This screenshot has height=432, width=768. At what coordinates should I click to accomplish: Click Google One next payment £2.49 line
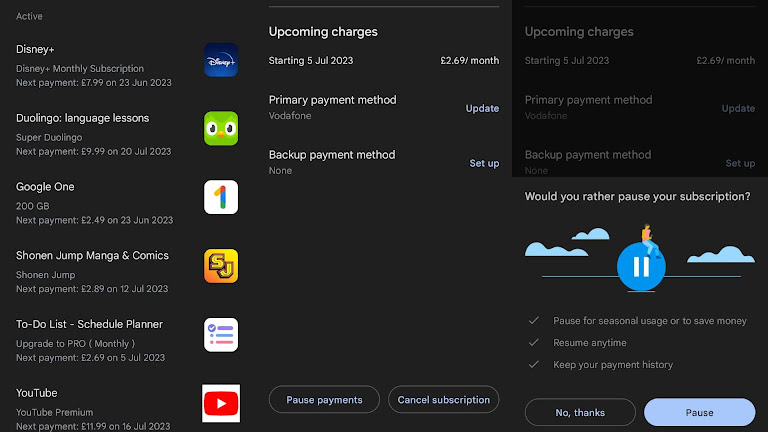coord(94,220)
